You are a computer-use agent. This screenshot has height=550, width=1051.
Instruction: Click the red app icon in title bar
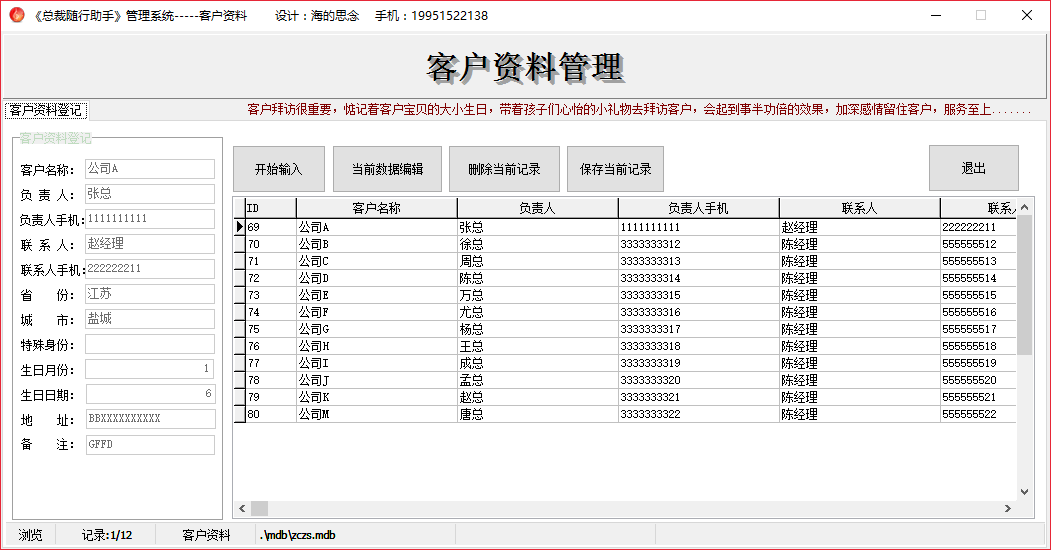[x=17, y=15]
